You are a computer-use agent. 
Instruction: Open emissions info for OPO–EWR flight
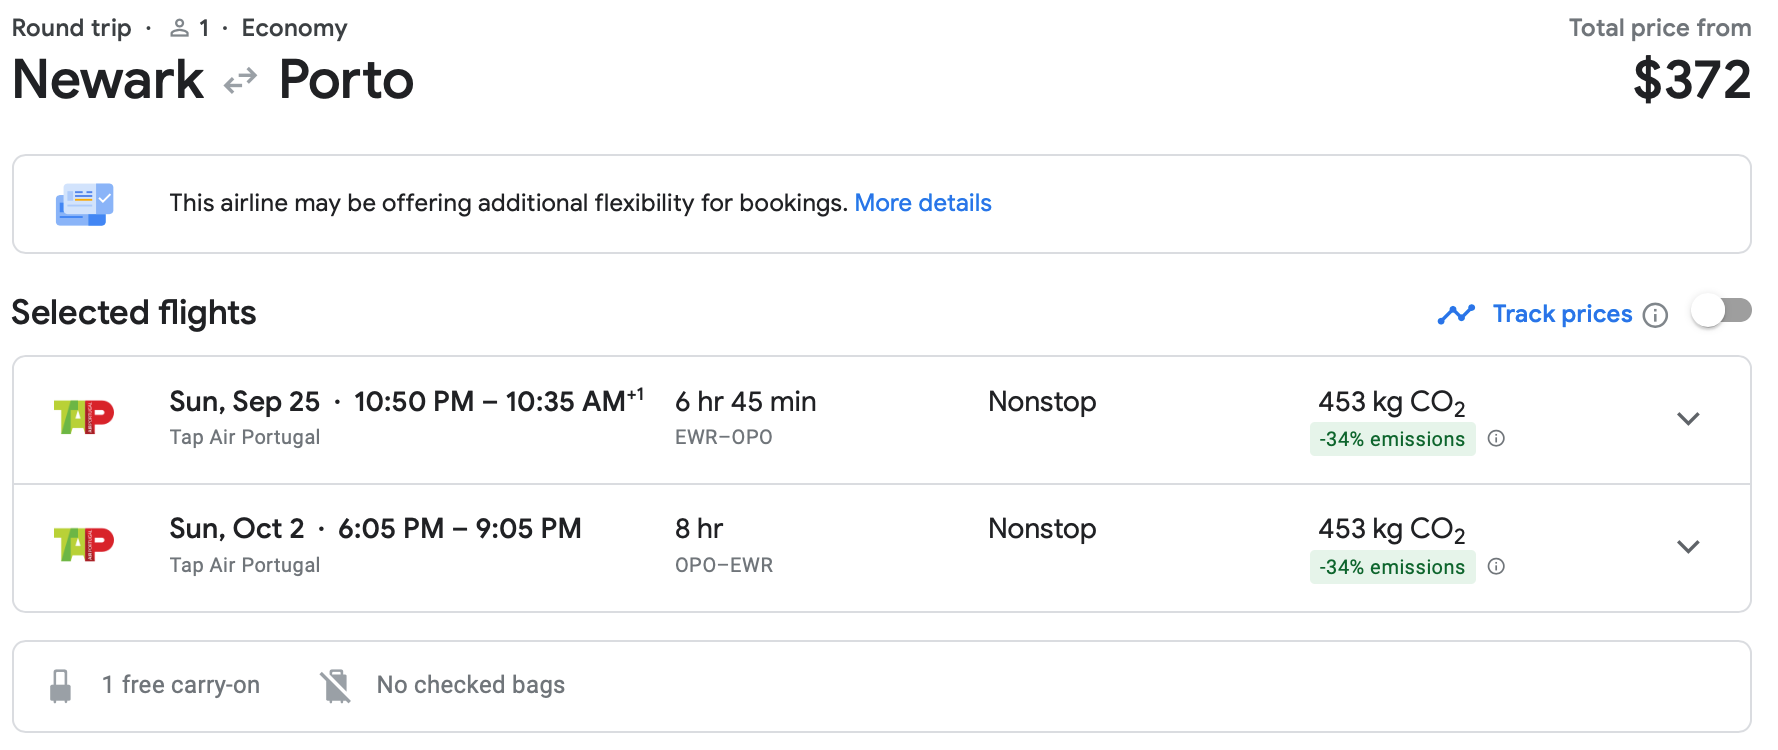point(1496,566)
